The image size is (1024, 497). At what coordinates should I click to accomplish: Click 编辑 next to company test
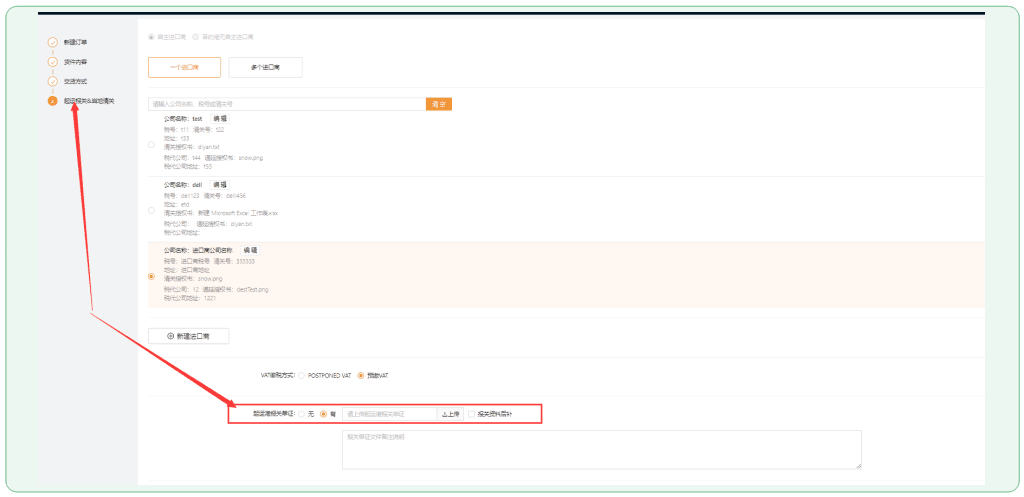pyautogui.click(x=220, y=118)
